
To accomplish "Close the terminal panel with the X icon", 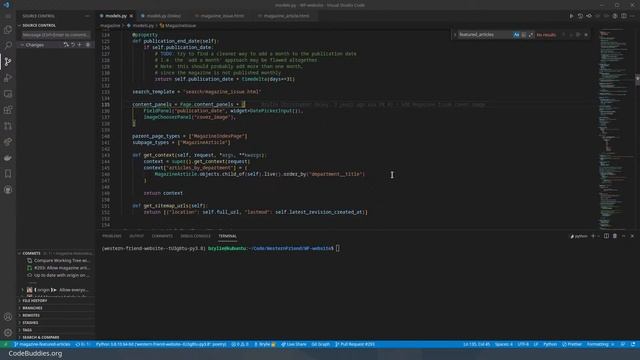I will click(632, 236).
